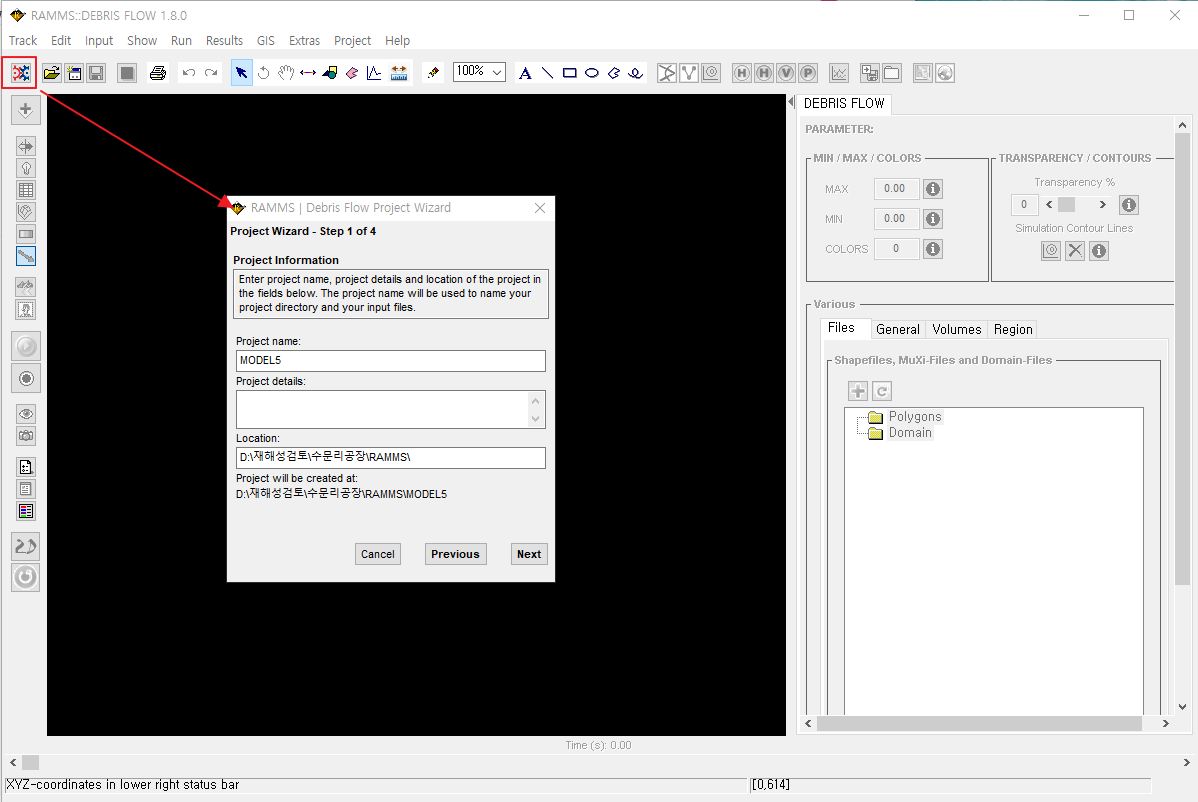1198x802 pixels.
Task: Click the MAX value field showing 0.00
Action: [896, 189]
